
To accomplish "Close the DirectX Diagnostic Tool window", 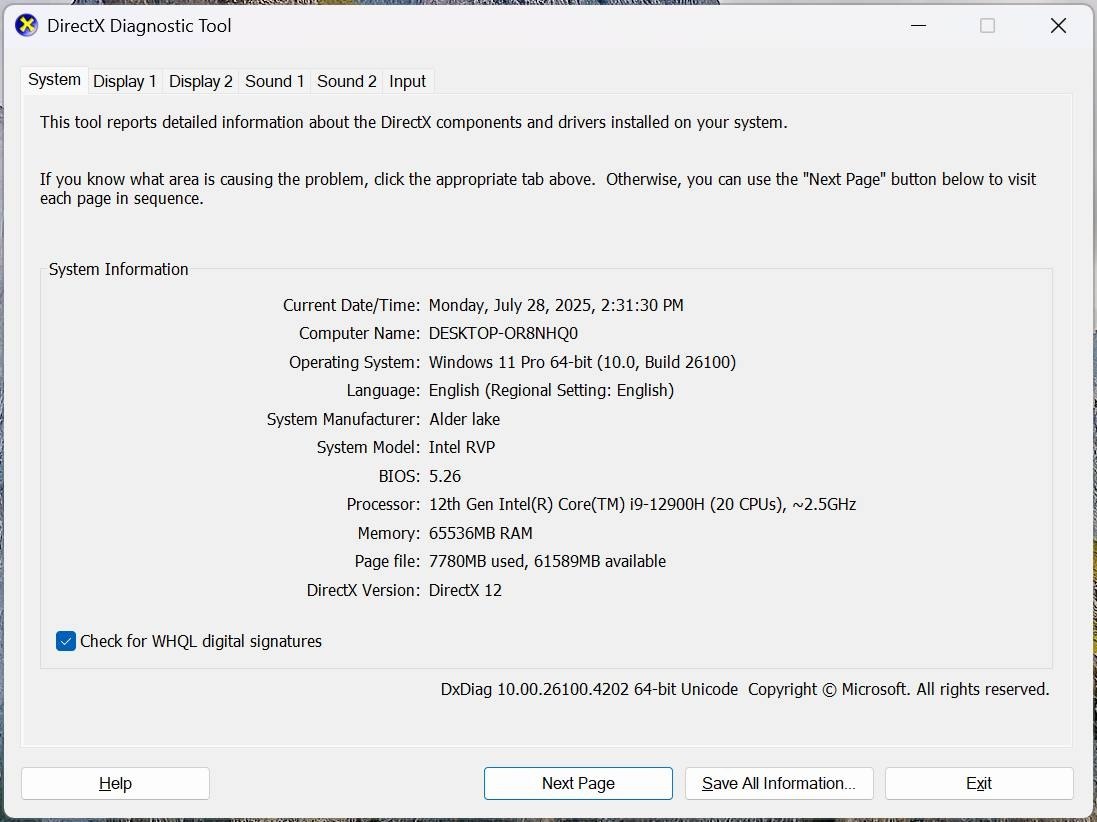I will pos(1059,26).
